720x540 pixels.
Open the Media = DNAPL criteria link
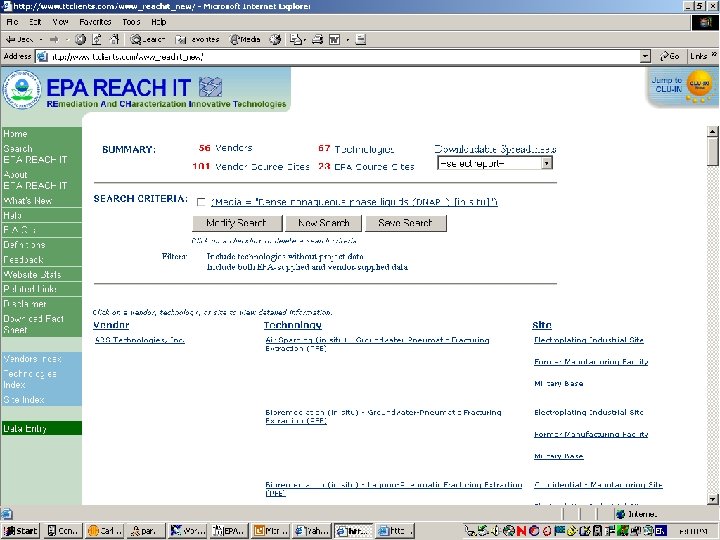354,202
